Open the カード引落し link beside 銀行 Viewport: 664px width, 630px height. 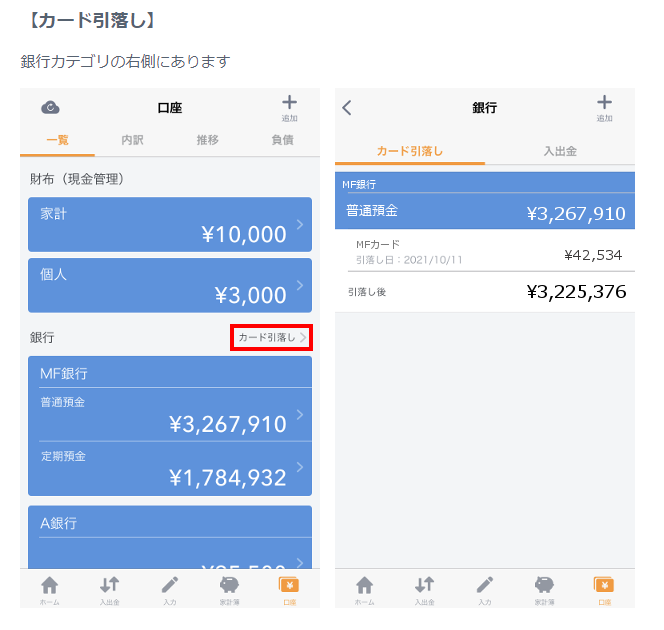pyautogui.click(x=271, y=337)
